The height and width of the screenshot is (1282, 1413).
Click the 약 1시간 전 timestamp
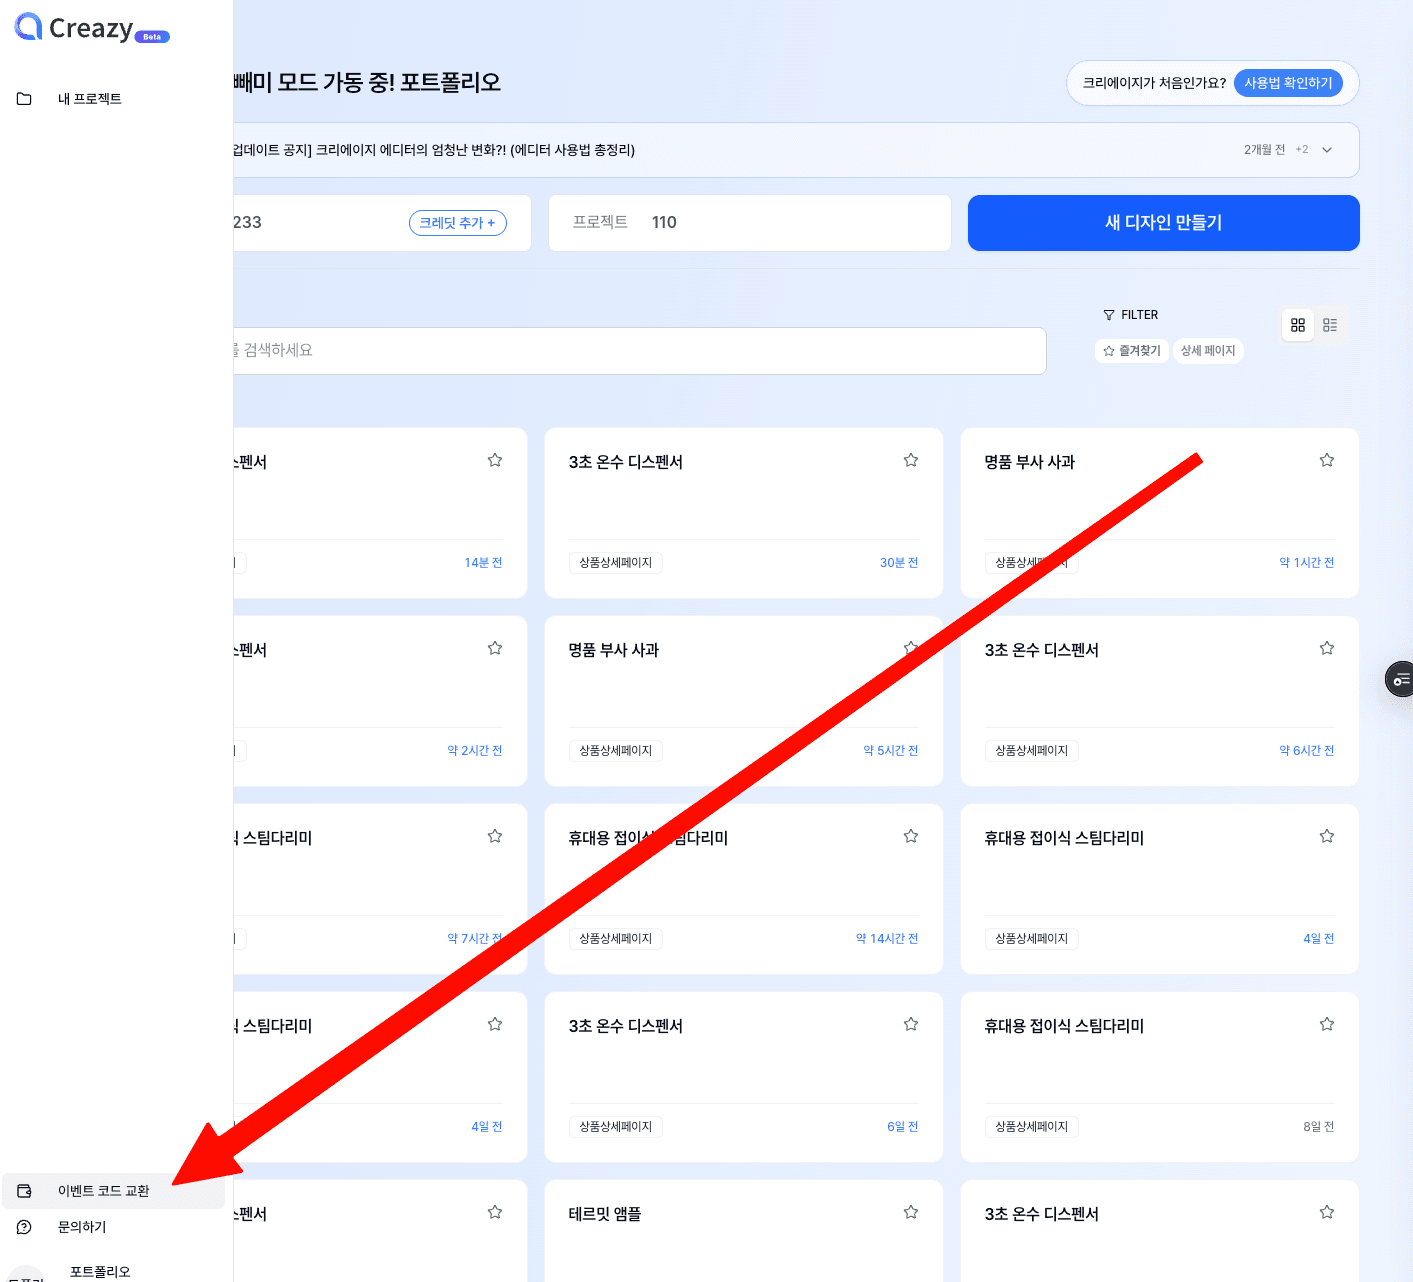click(1307, 563)
